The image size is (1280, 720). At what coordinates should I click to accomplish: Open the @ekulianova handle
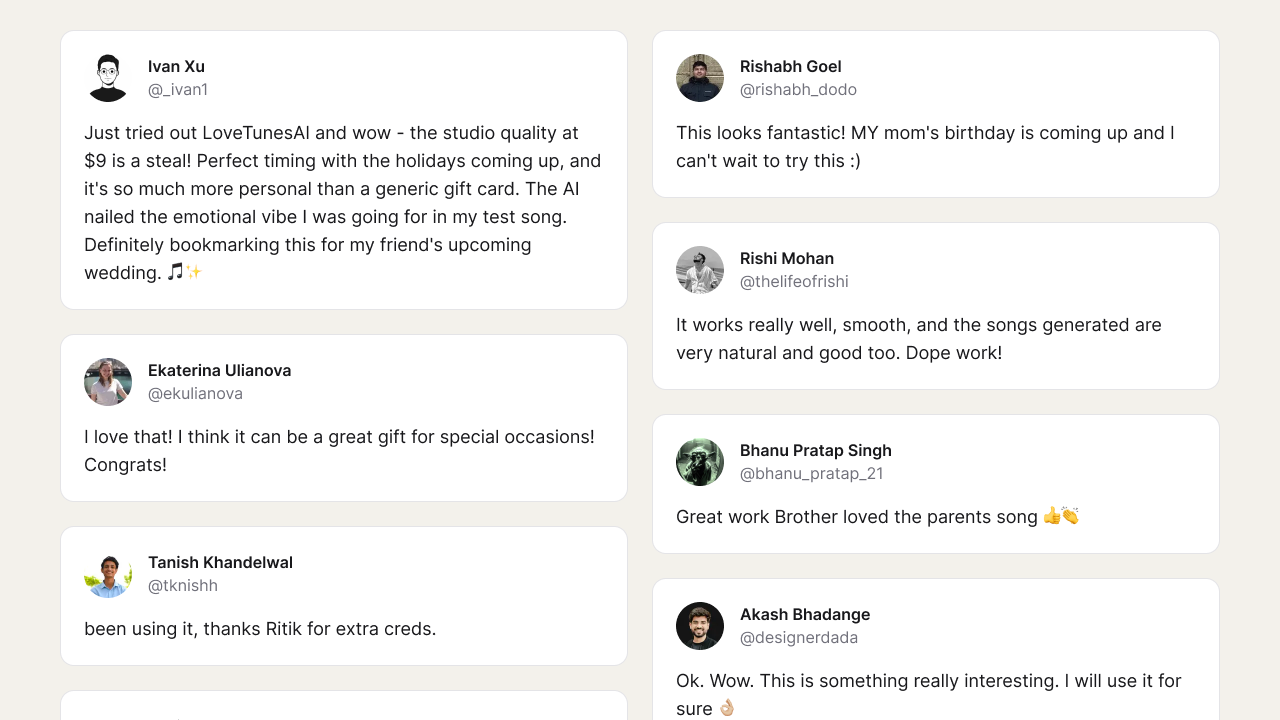(x=195, y=394)
